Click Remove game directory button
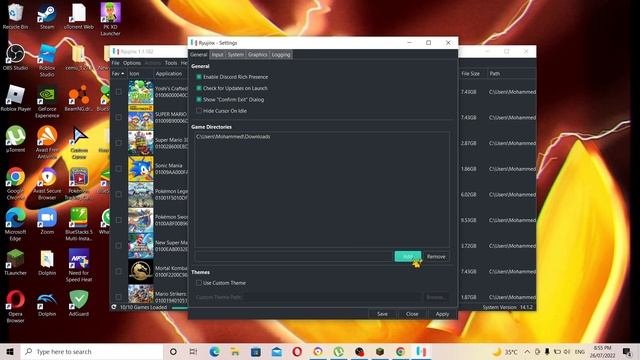This screenshot has height=360, width=640. [x=436, y=256]
